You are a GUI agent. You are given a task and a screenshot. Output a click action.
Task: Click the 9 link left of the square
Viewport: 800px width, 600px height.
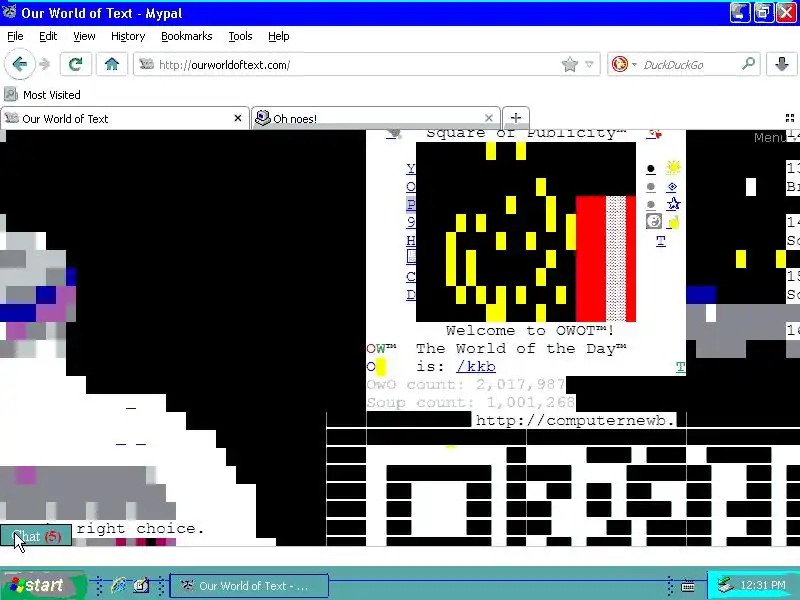click(411, 222)
